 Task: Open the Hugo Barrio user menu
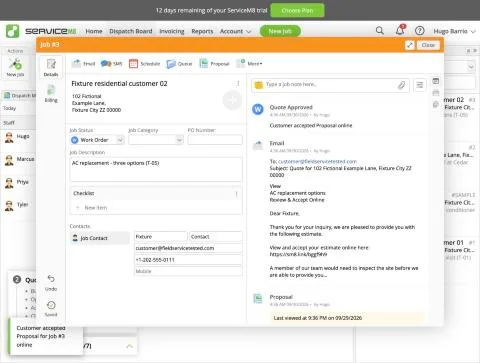coord(454,31)
